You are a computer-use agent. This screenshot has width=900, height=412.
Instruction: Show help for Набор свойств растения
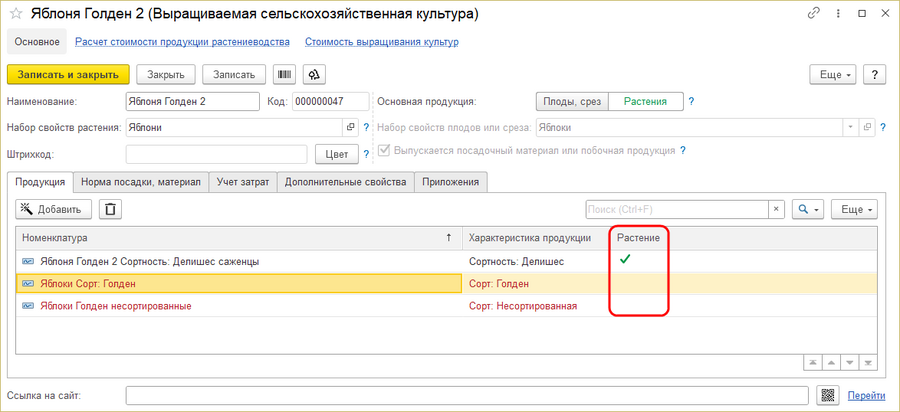tap(366, 127)
